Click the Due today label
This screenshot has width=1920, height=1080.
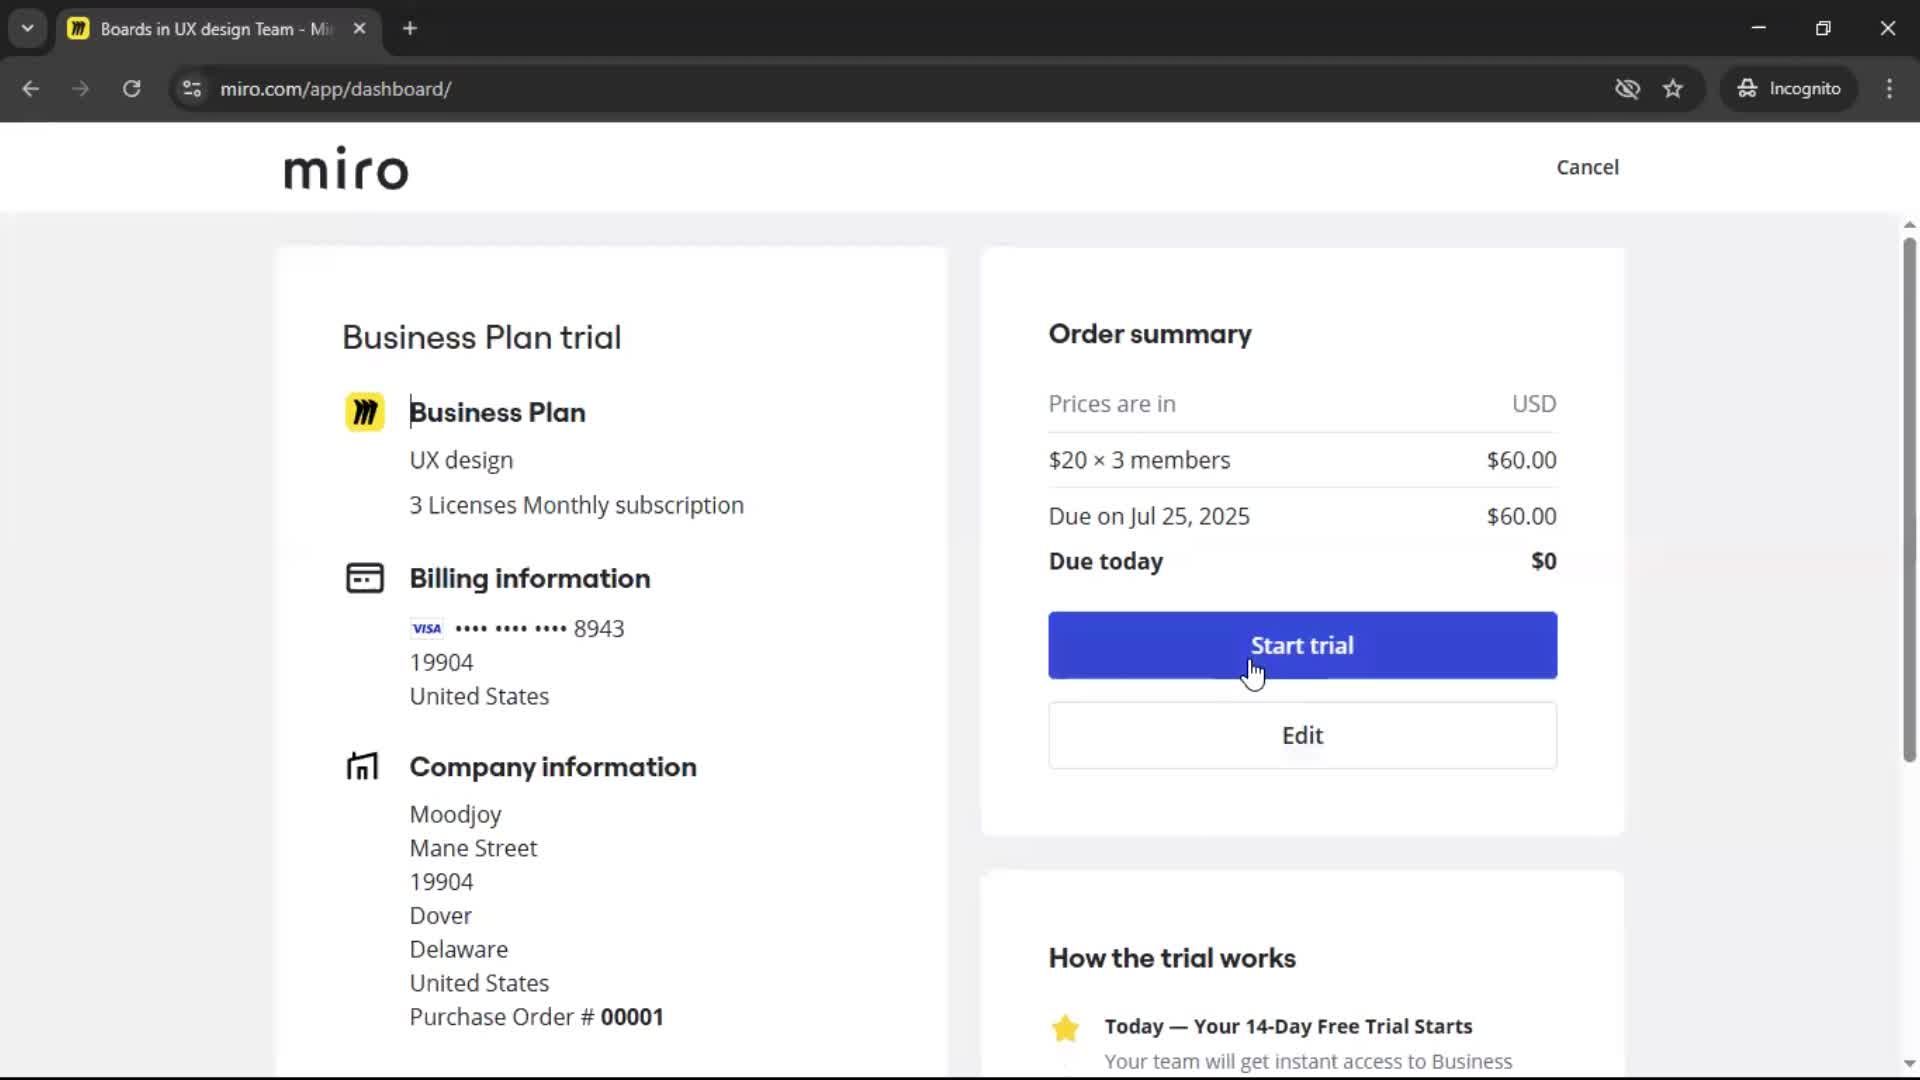point(1105,561)
